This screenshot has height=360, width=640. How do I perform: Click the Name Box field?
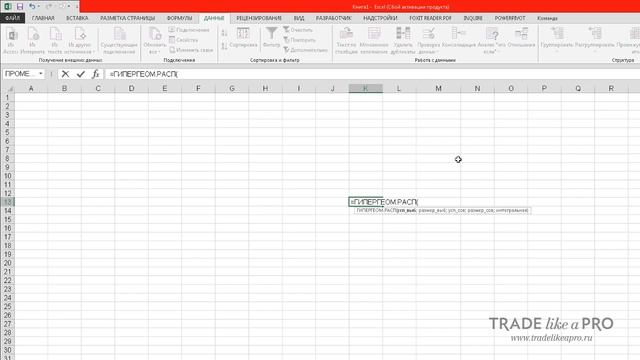pyautogui.click(x=20, y=74)
